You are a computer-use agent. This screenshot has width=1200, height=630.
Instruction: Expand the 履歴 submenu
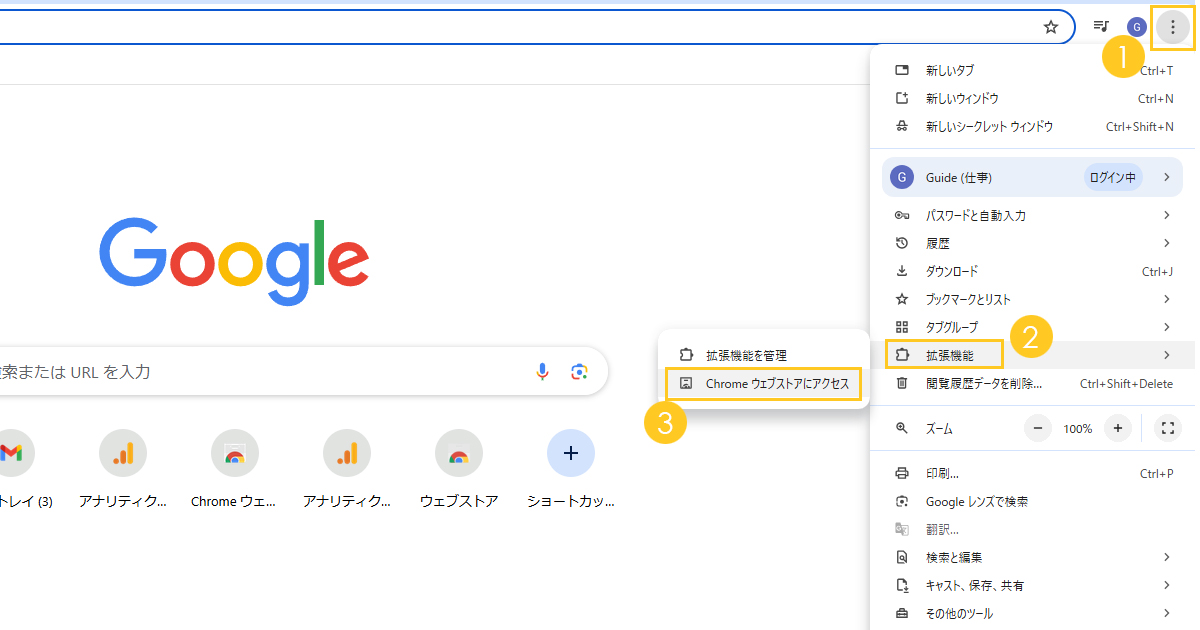[1032, 243]
